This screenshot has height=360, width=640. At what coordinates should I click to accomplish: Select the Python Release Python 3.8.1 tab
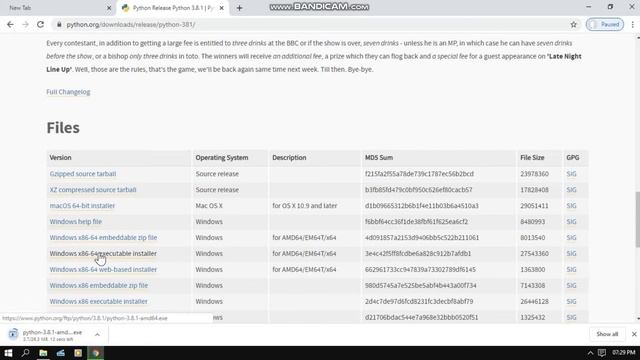[x=173, y=8]
